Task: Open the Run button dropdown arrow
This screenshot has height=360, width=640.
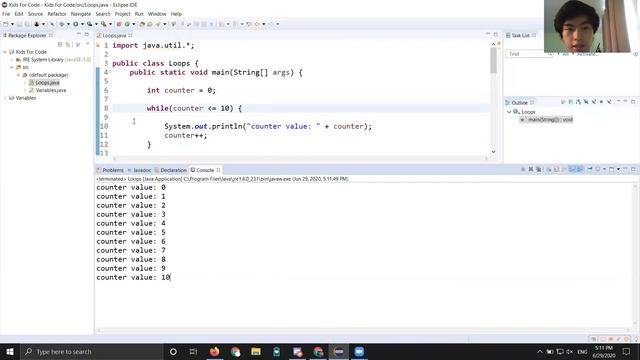Action: pos(82,24)
